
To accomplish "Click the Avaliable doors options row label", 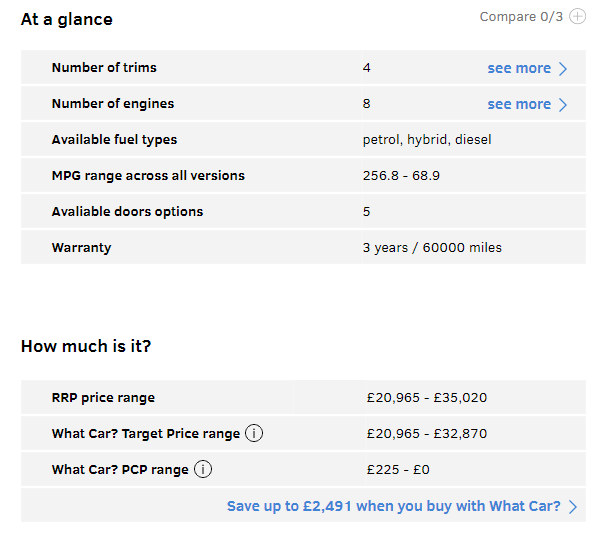I will coord(127,212).
